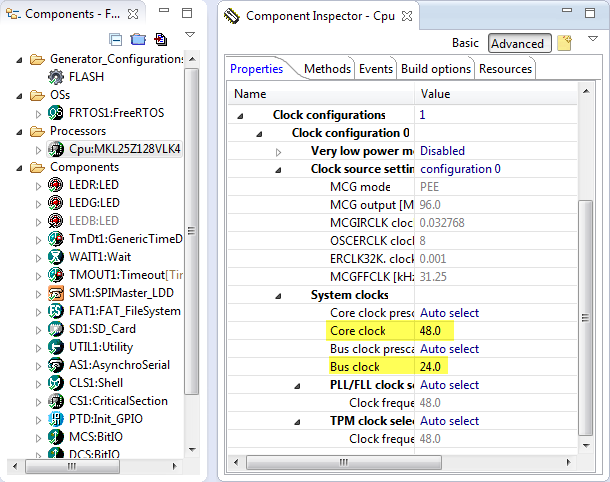The image size is (610, 482).
Task: Switch inspector to Basic view
Action: pos(465,43)
